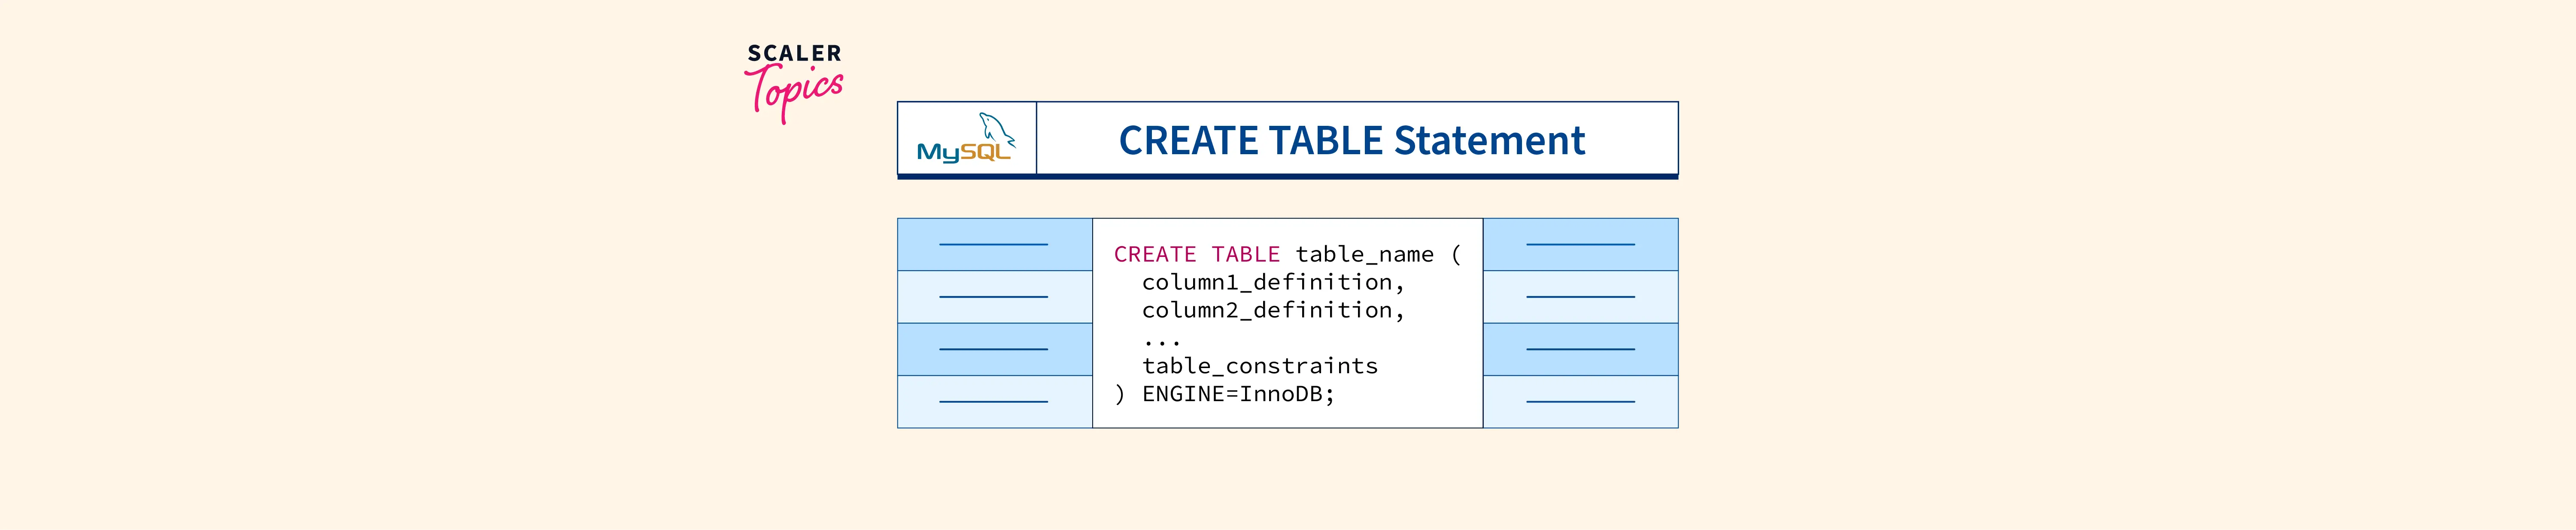The width and height of the screenshot is (2576, 530).
Task: Click the pink TABLE keyword in code
Action: 1245,254
